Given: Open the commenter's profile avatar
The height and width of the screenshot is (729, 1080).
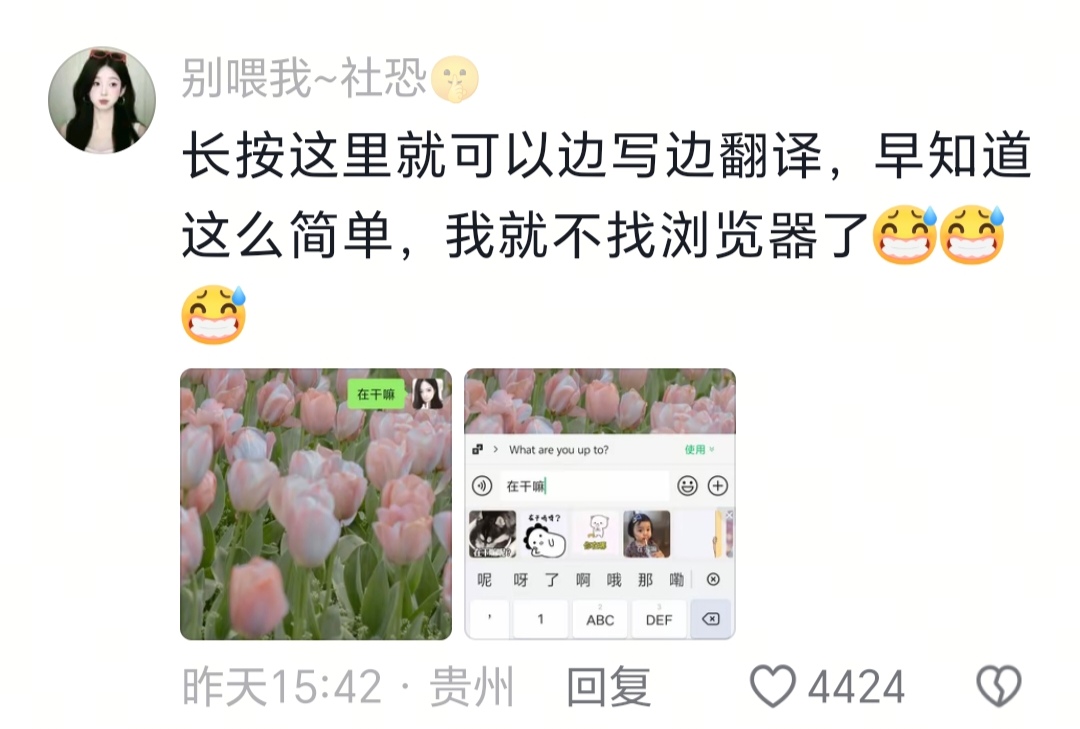Looking at the screenshot, I should (102, 100).
